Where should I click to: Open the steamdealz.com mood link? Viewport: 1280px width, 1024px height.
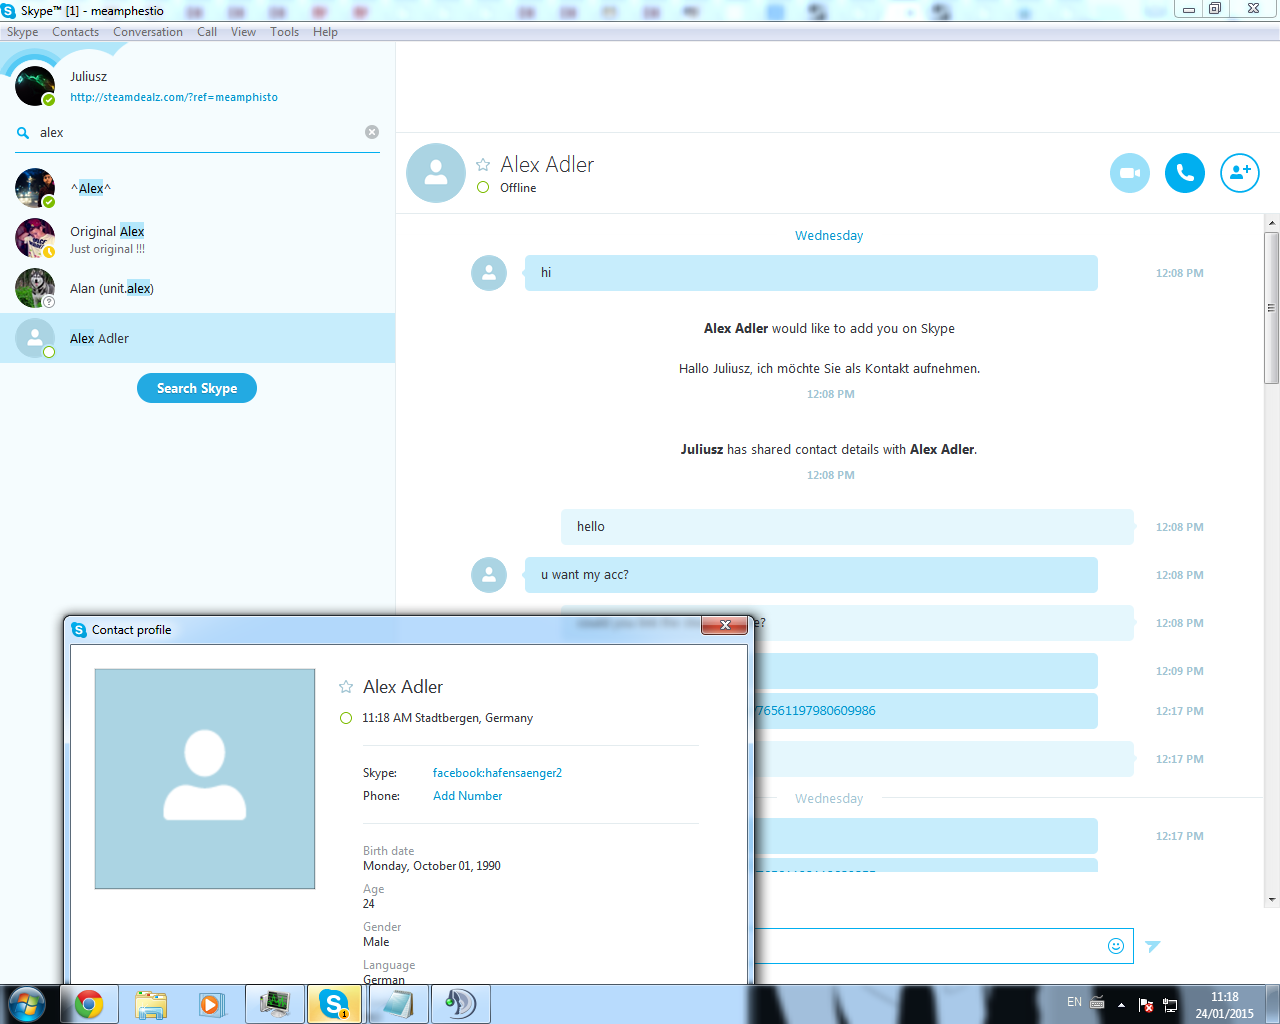pyautogui.click(x=174, y=97)
